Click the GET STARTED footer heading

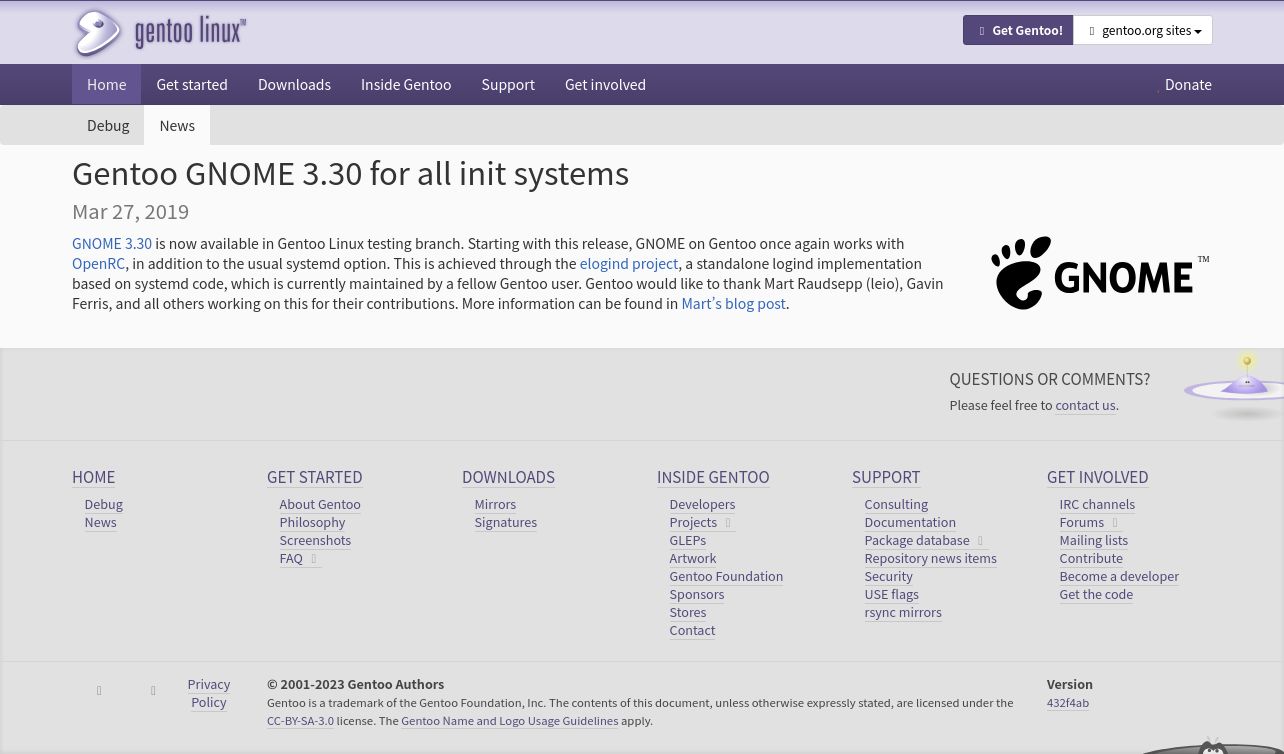coord(314,477)
